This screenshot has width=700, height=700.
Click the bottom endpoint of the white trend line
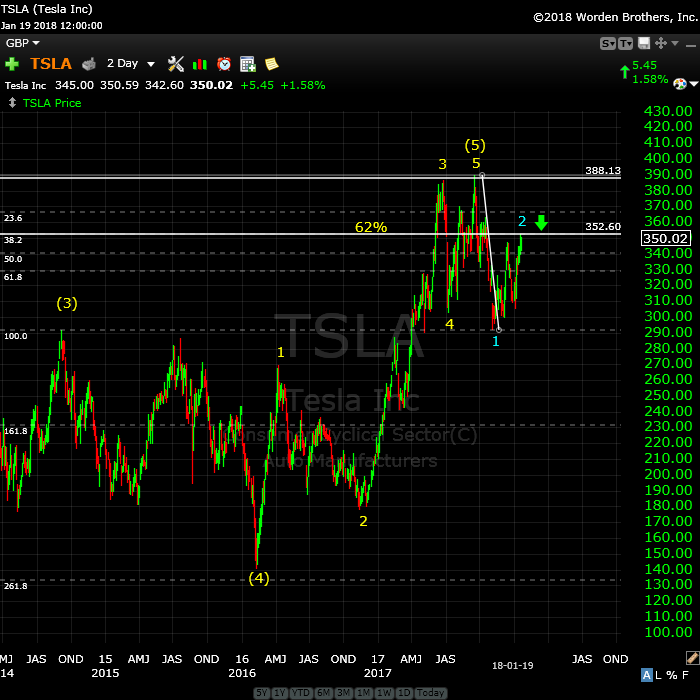pyautogui.click(x=499, y=330)
